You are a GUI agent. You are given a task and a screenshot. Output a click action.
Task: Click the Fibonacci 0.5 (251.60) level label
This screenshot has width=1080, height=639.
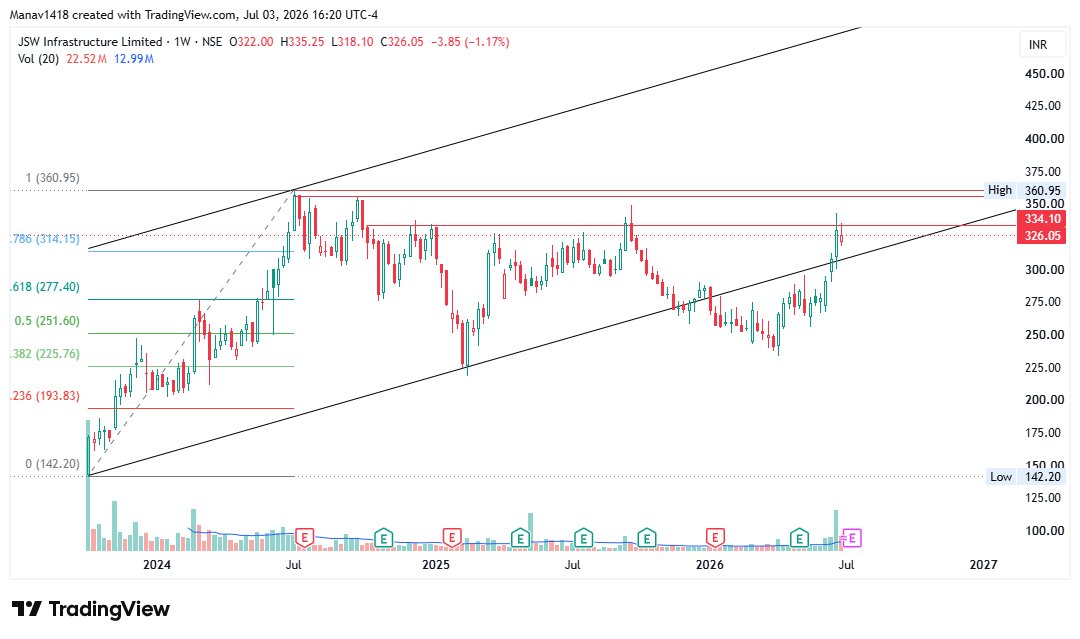tap(47, 321)
